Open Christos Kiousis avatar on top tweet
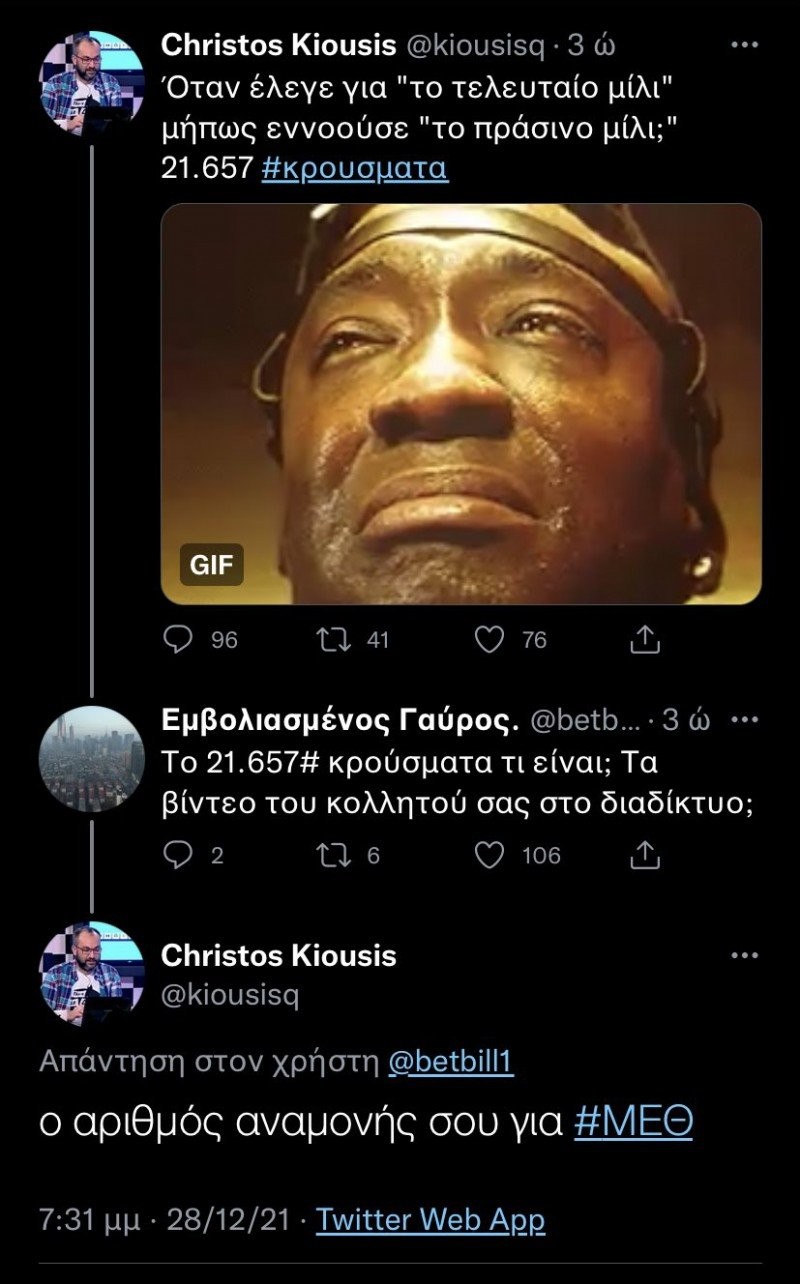This screenshot has width=800, height=1284. [92, 78]
